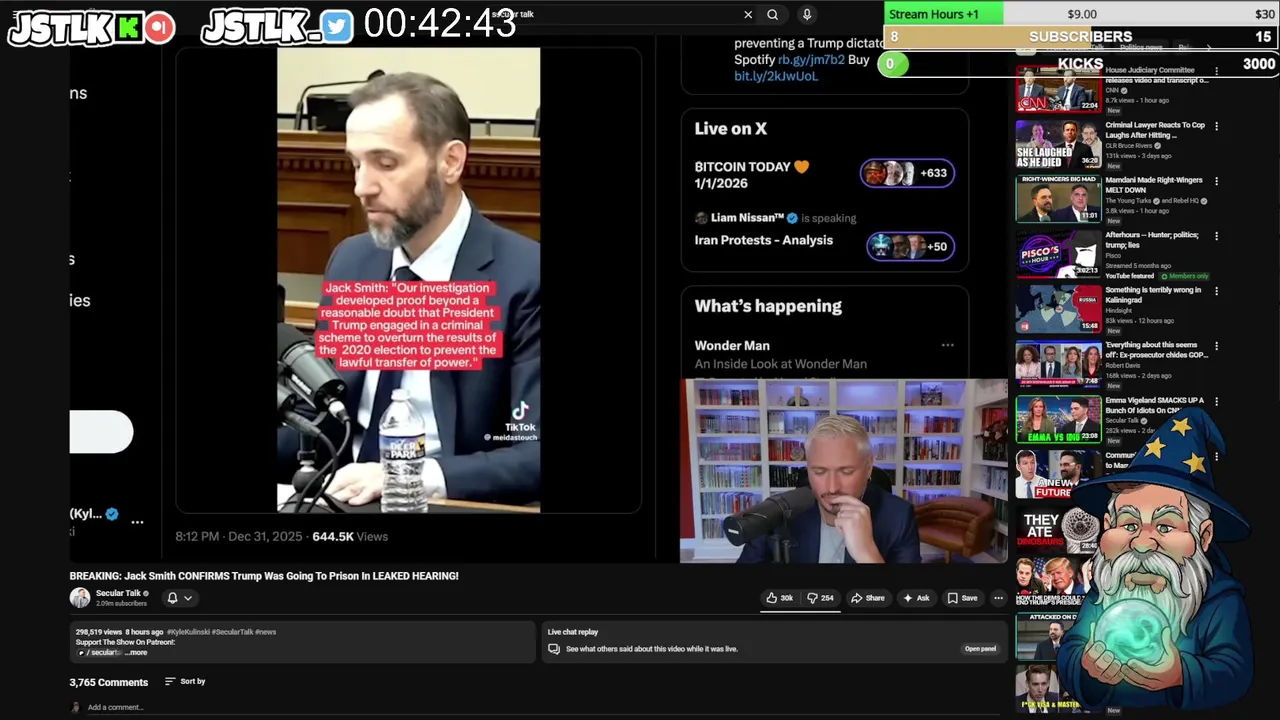Click the CLR Bruce Rivers channel name
This screenshot has height=720, width=1280.
(x=1129, y=146)
